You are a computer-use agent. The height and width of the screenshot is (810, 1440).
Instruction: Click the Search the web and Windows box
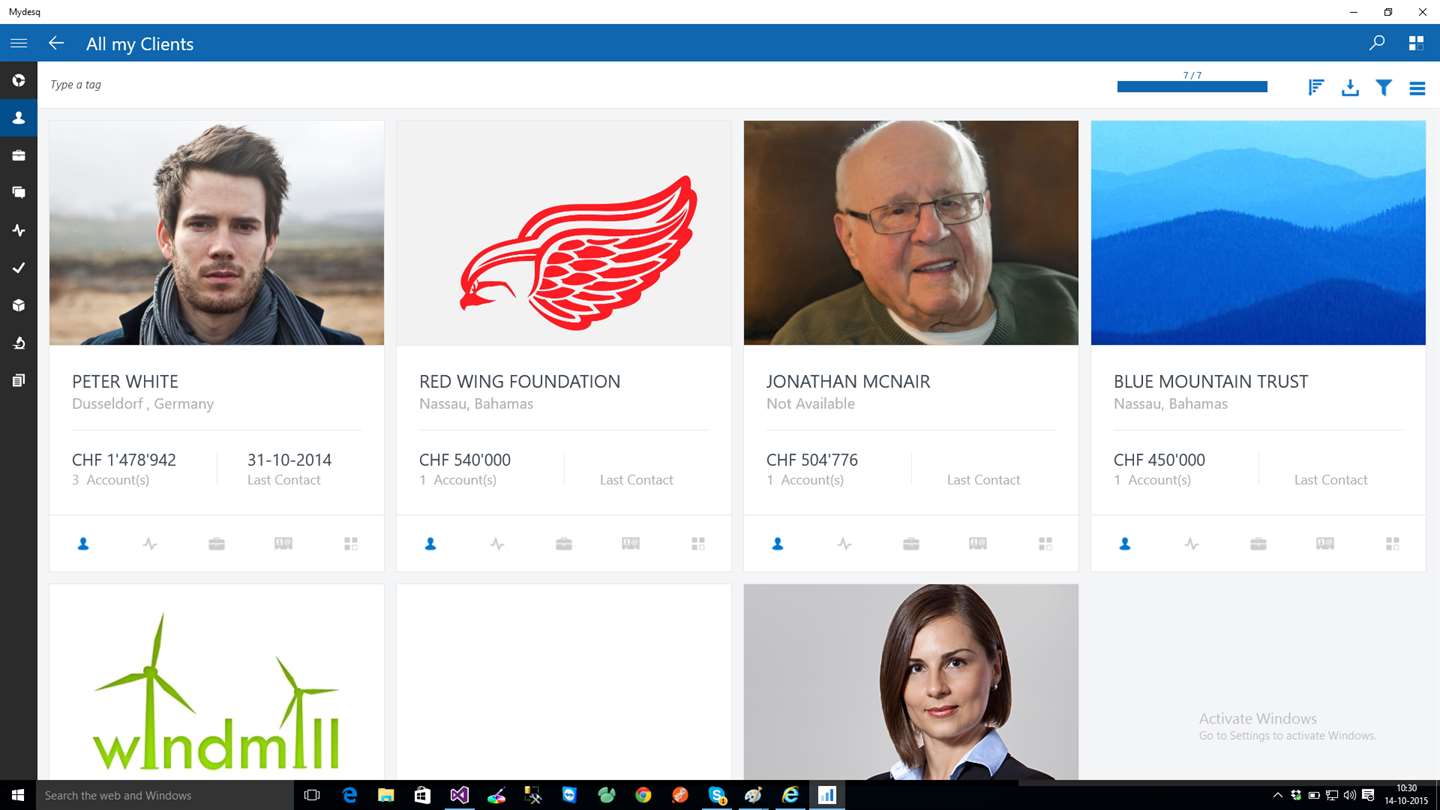tap(165, 795)
